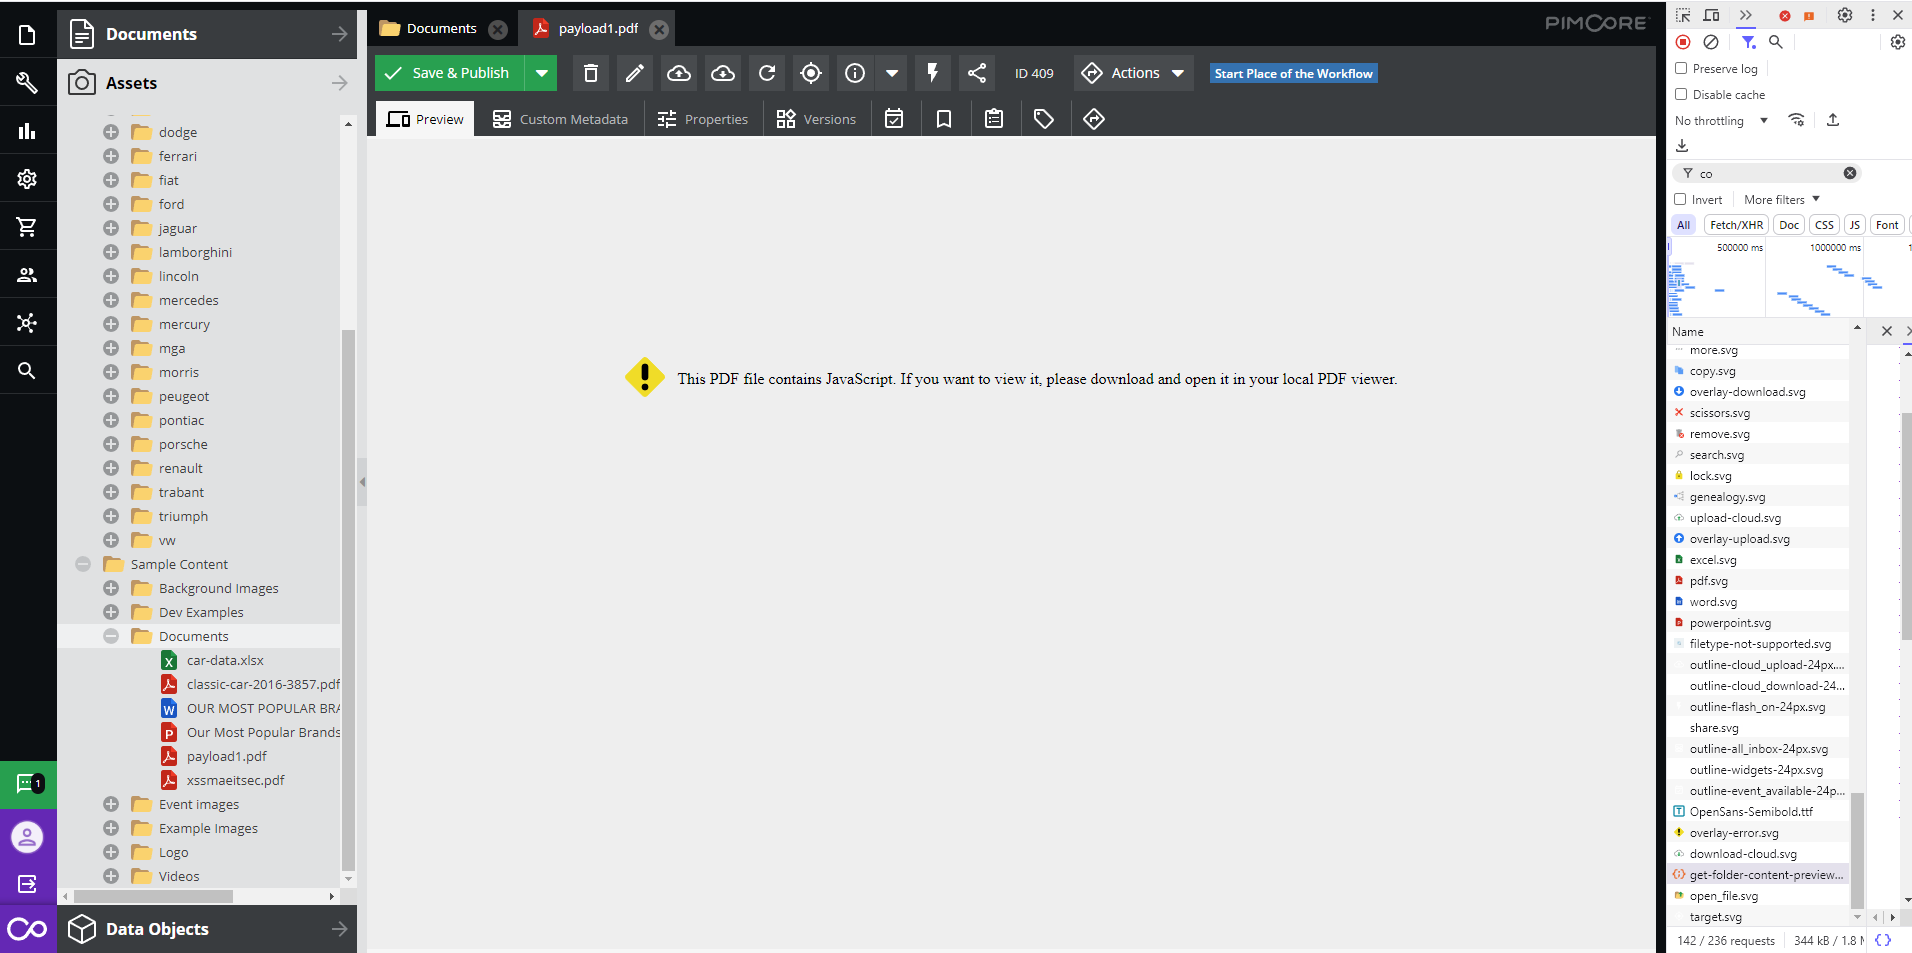1912x953 pixels.
Task: Expand the Videos folder
Action: (x=111, y=876)
